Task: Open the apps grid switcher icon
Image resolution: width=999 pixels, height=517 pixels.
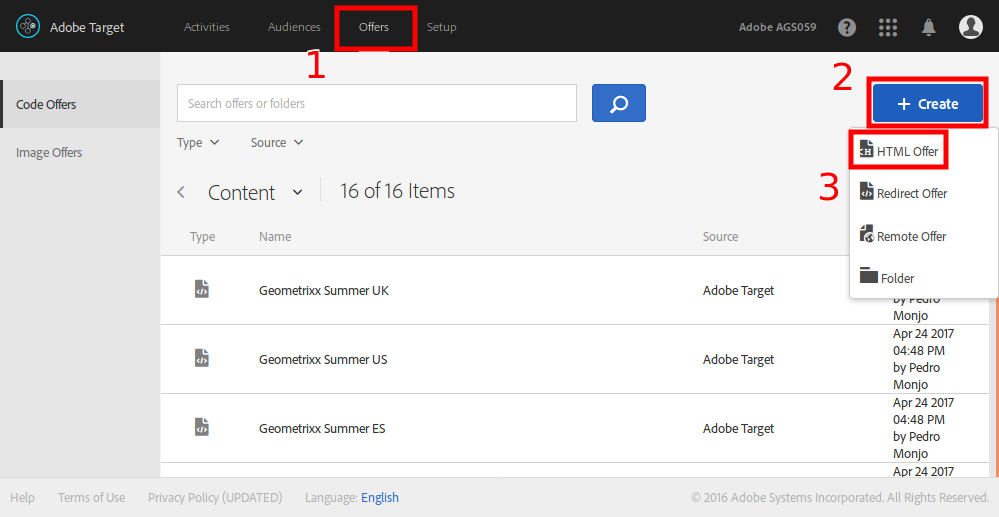Action: click(x=888, y=27)
